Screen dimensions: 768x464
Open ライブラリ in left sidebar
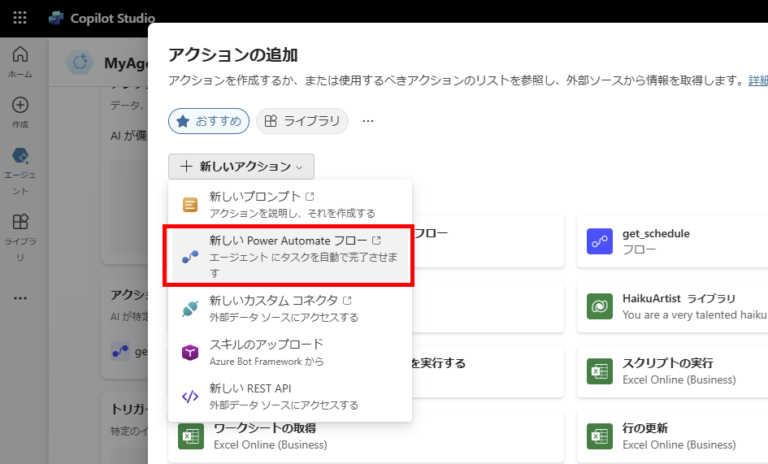tap(20, 230)
